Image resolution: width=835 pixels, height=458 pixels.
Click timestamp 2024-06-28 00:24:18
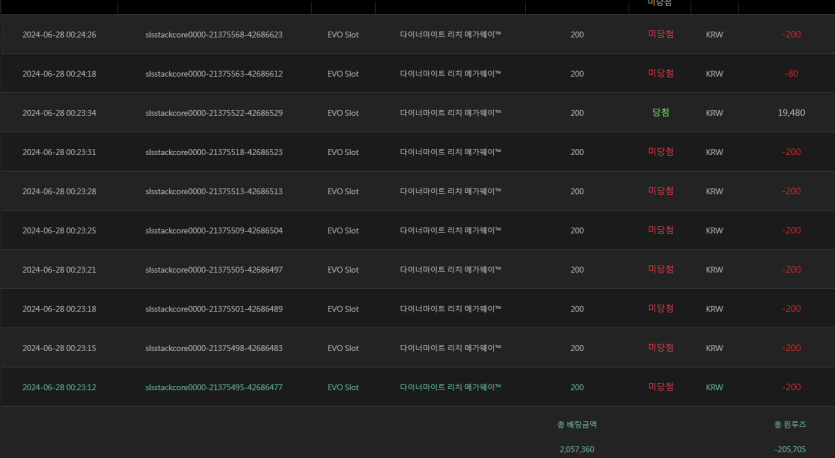click(x=59, y=74)
